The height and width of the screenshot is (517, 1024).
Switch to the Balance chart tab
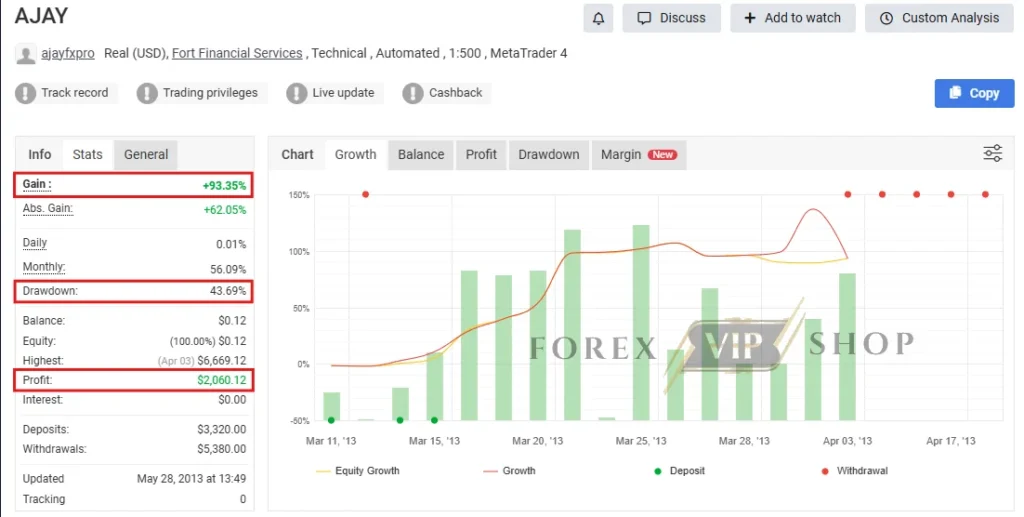pos(421,155)
